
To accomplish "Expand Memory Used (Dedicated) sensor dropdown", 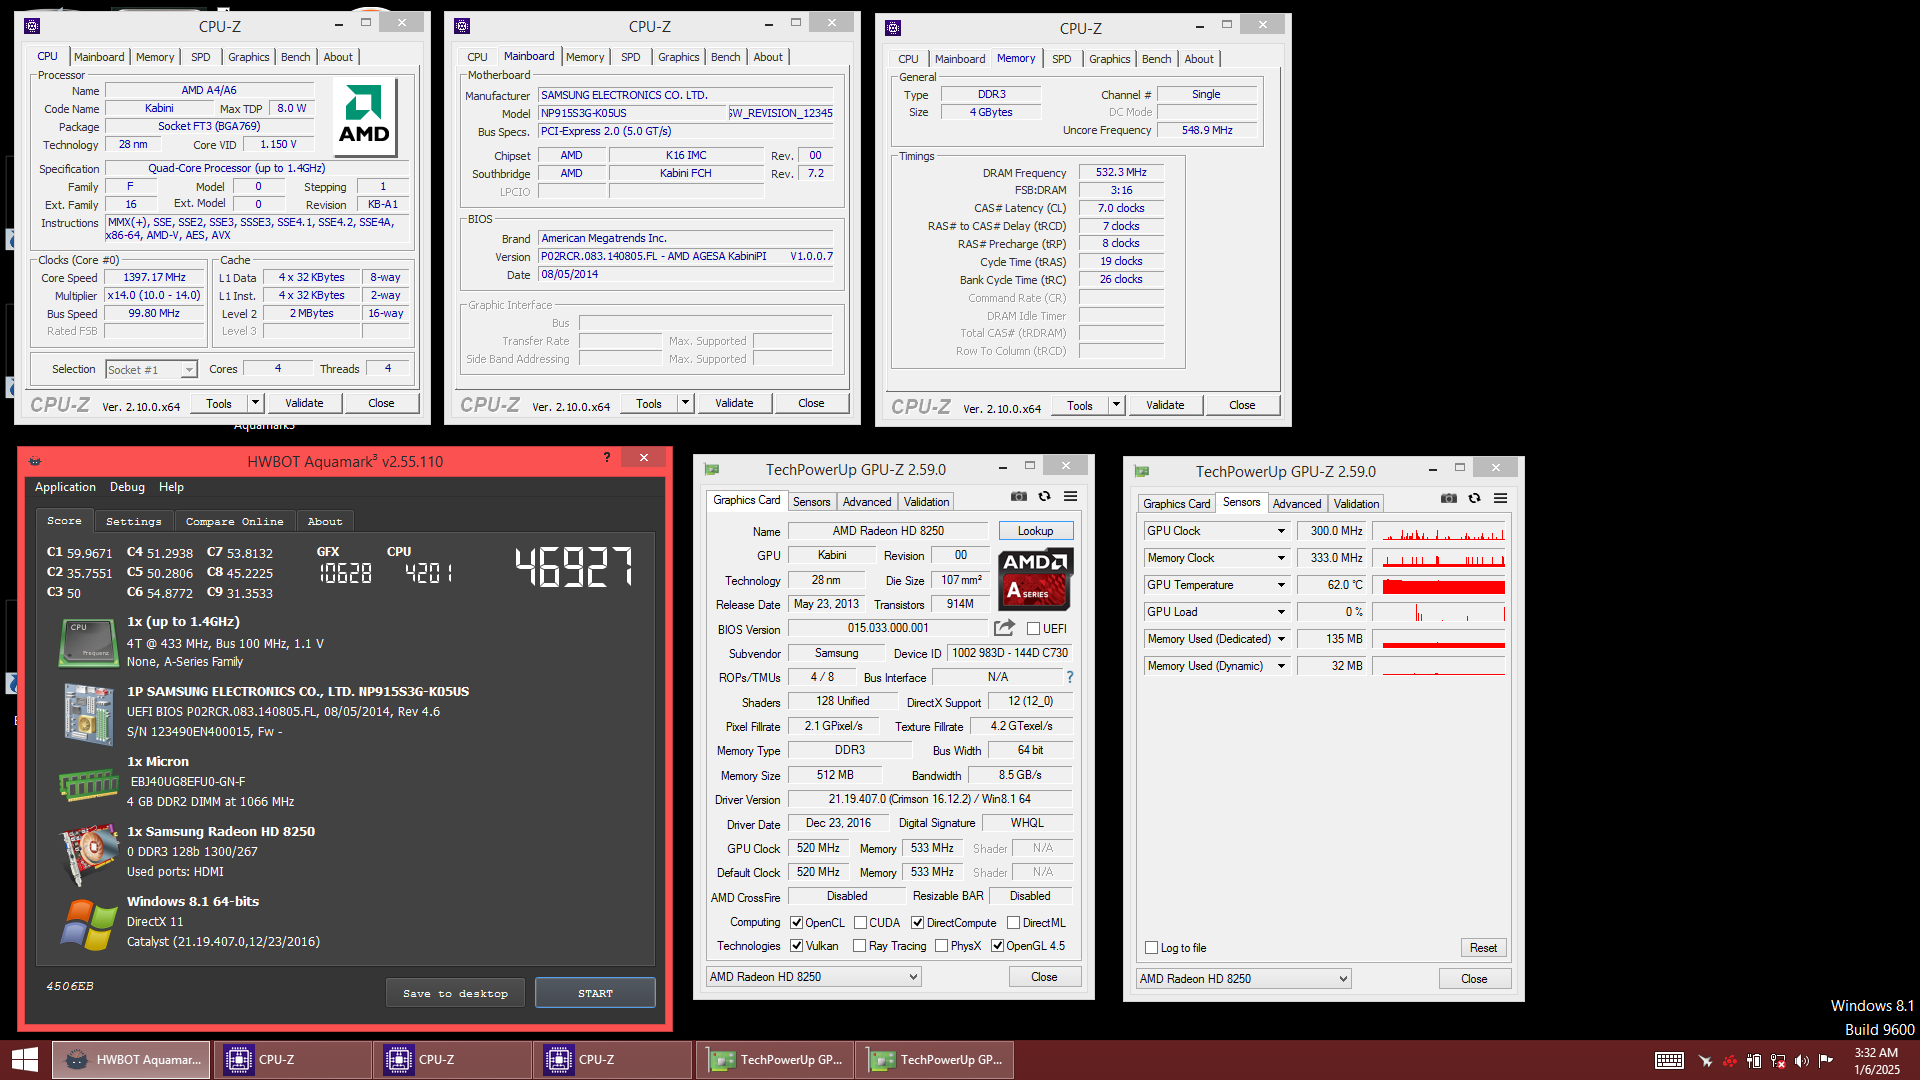I will [1281, 639].
